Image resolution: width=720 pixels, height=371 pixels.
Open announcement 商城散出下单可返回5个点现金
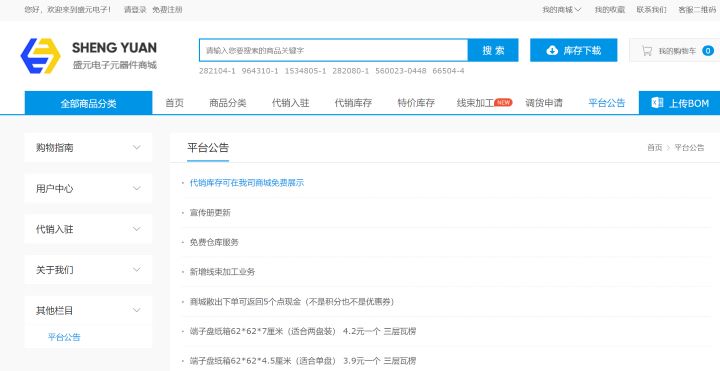click(x=292, y=302)
